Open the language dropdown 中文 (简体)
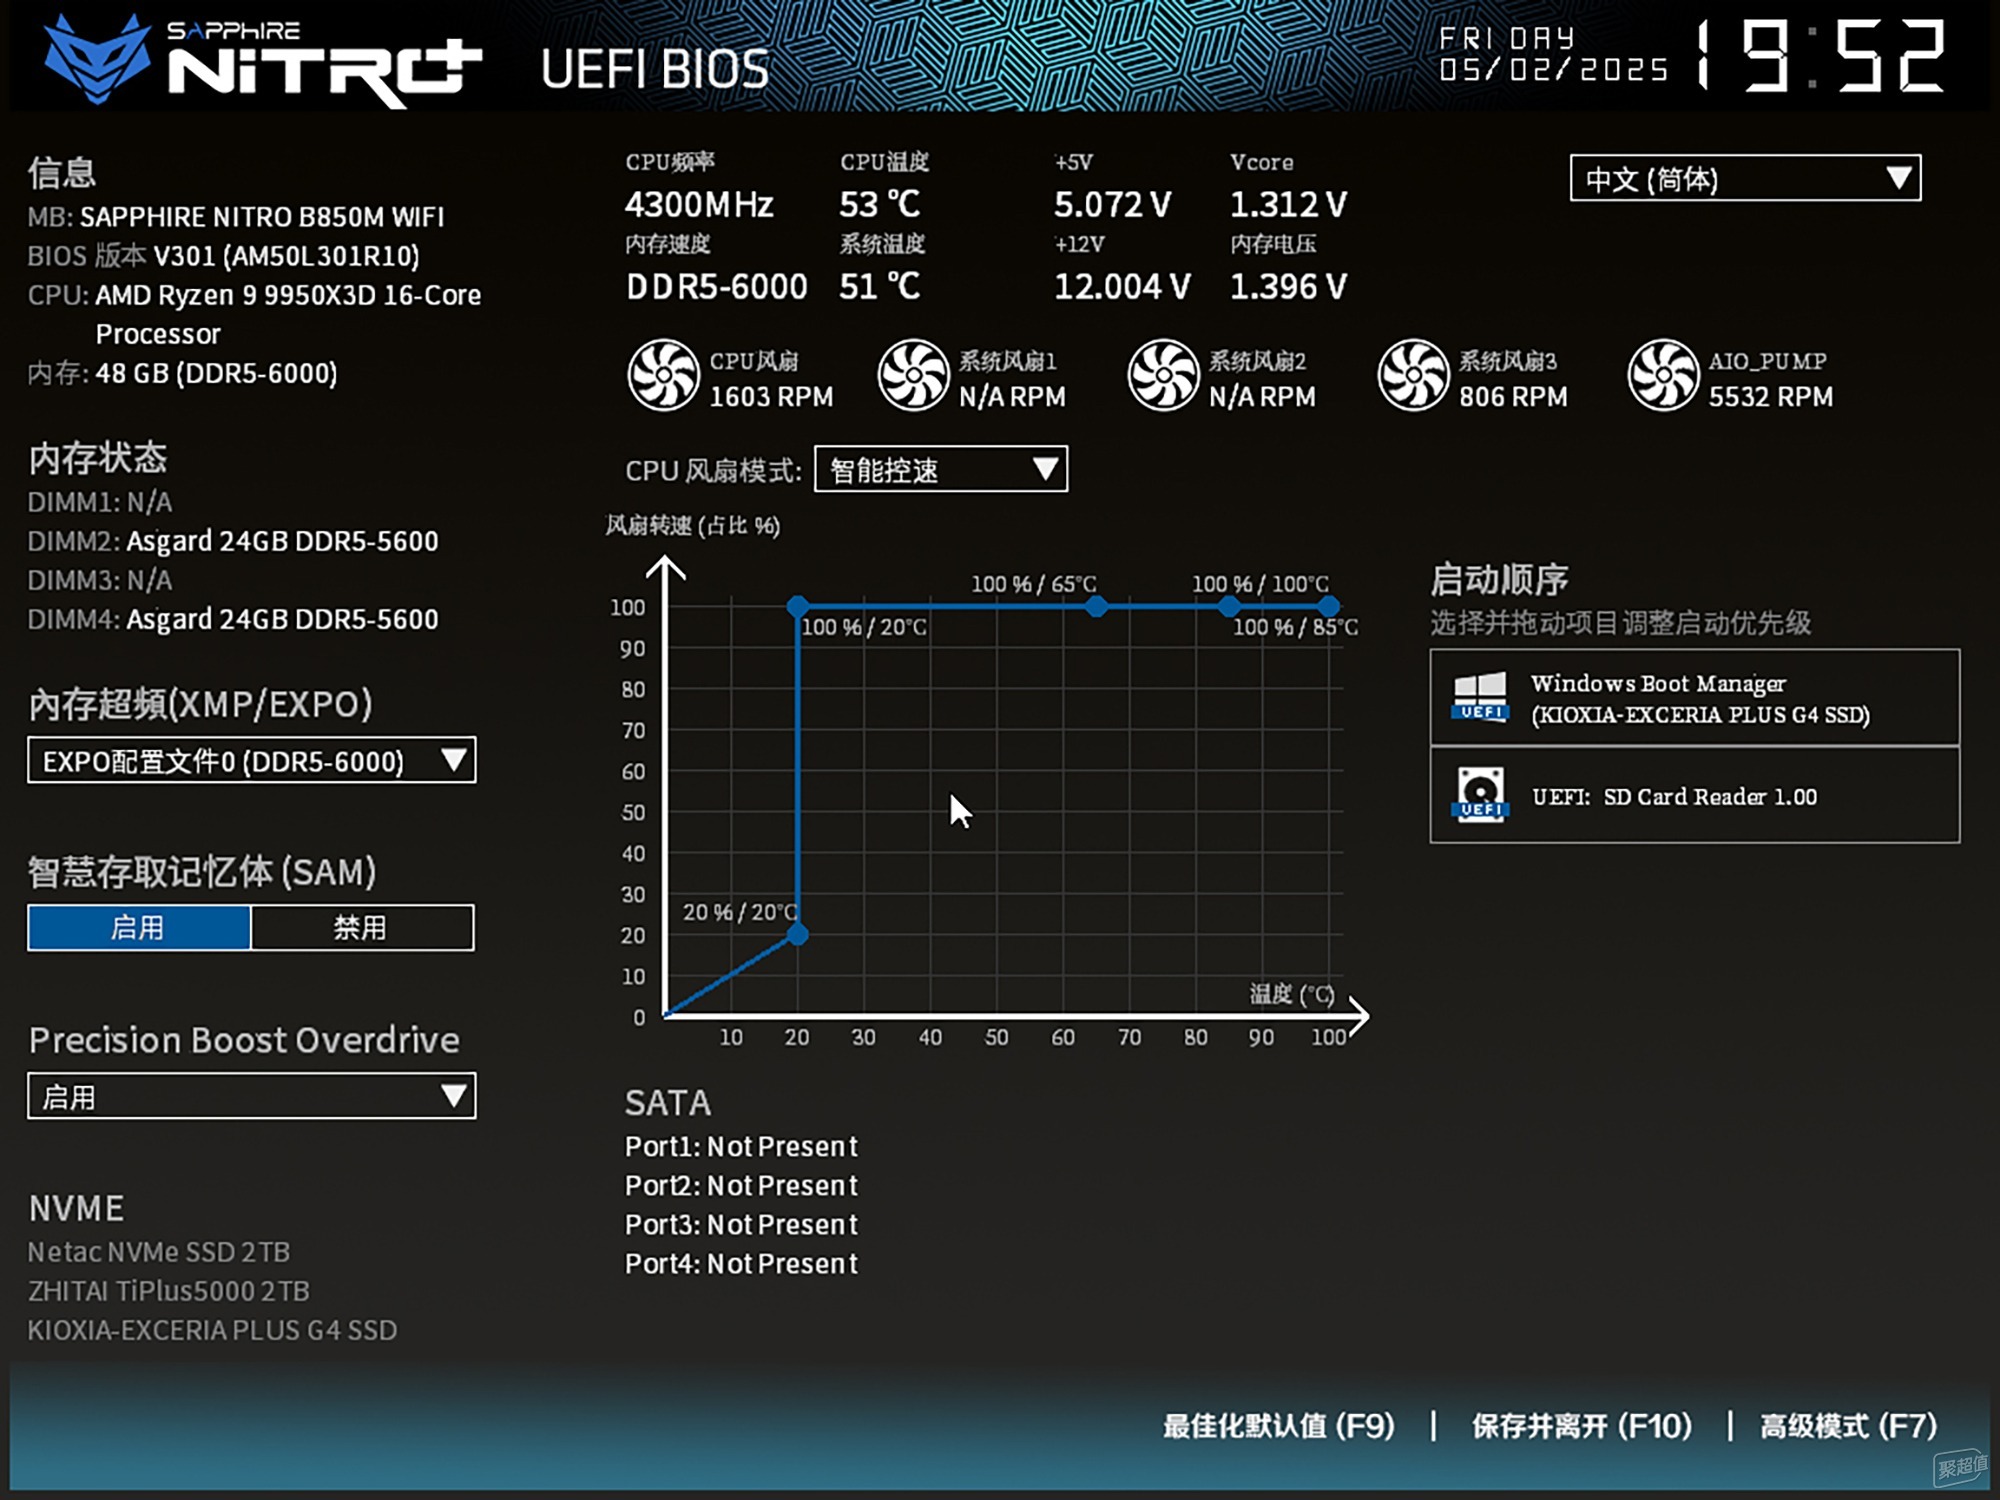2000x1500 pixels. point(1744,179)
